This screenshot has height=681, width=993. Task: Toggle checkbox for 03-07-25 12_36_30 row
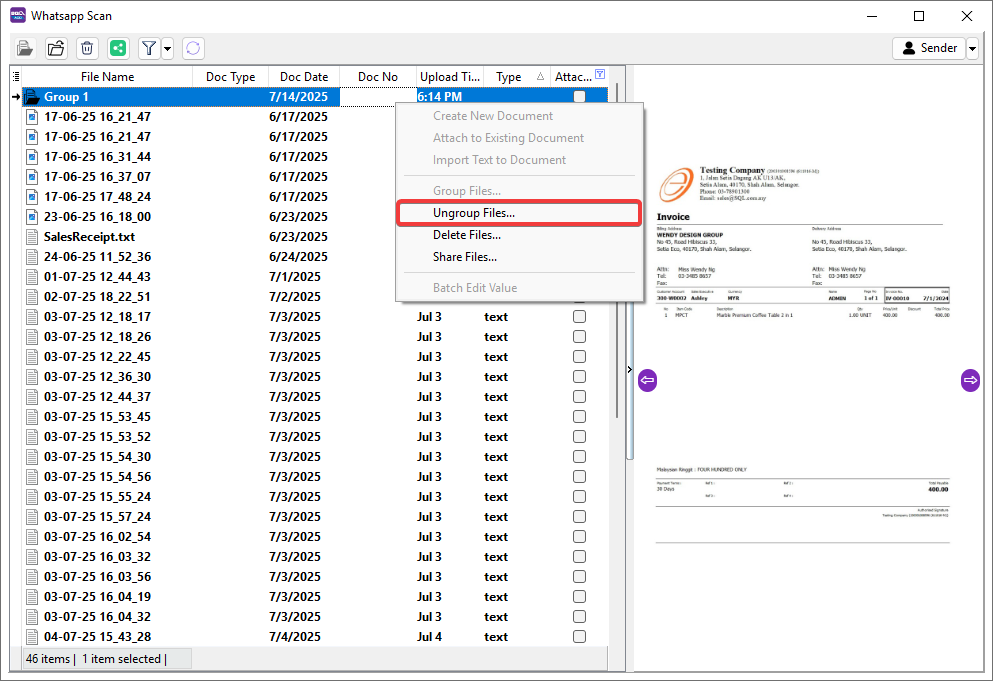point(579,377)
